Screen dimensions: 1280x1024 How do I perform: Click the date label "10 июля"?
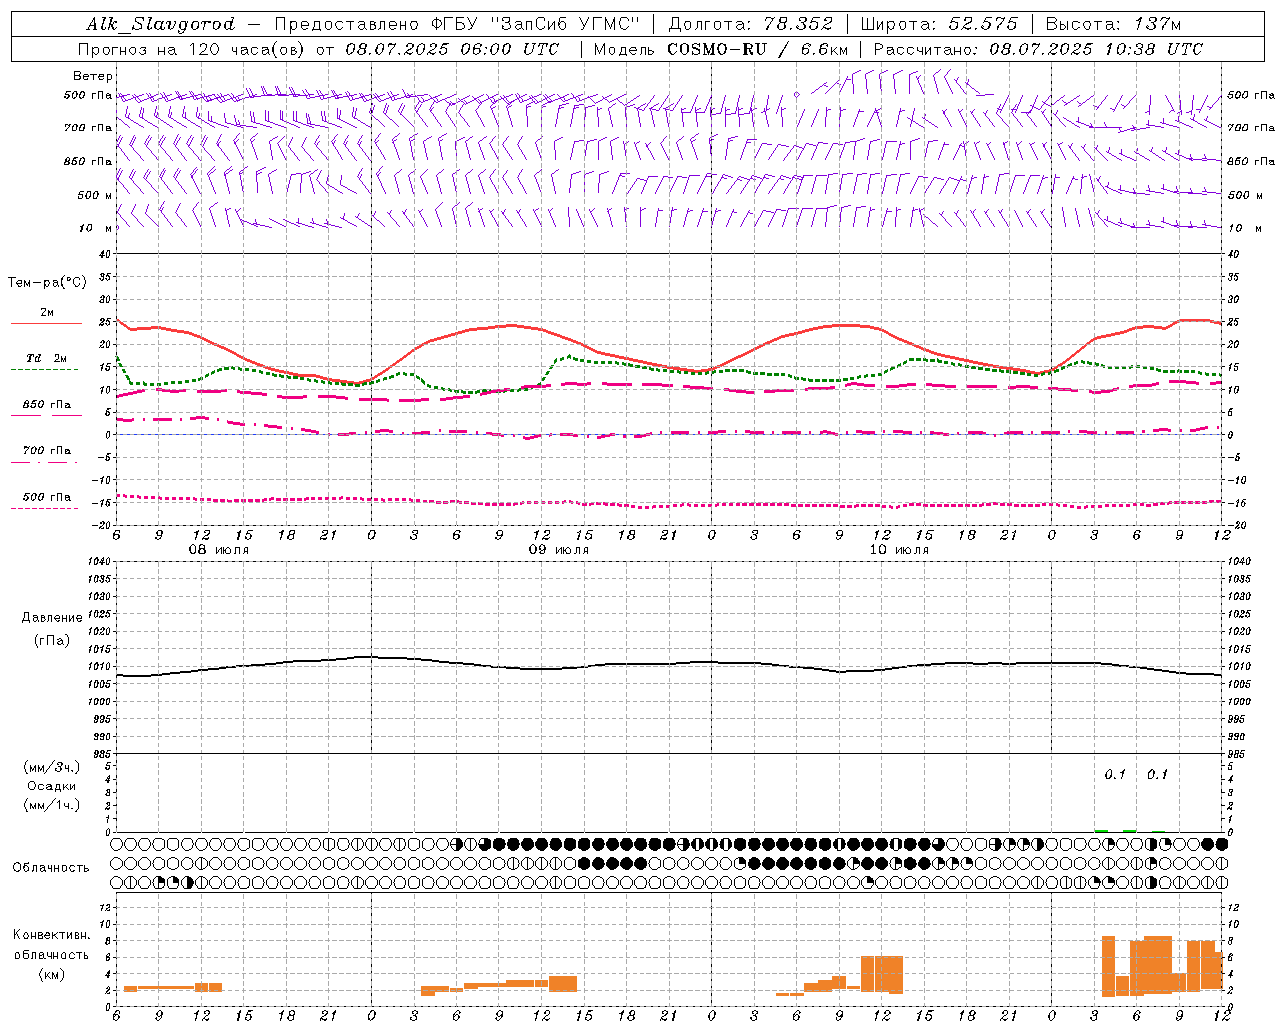(899, 550)
